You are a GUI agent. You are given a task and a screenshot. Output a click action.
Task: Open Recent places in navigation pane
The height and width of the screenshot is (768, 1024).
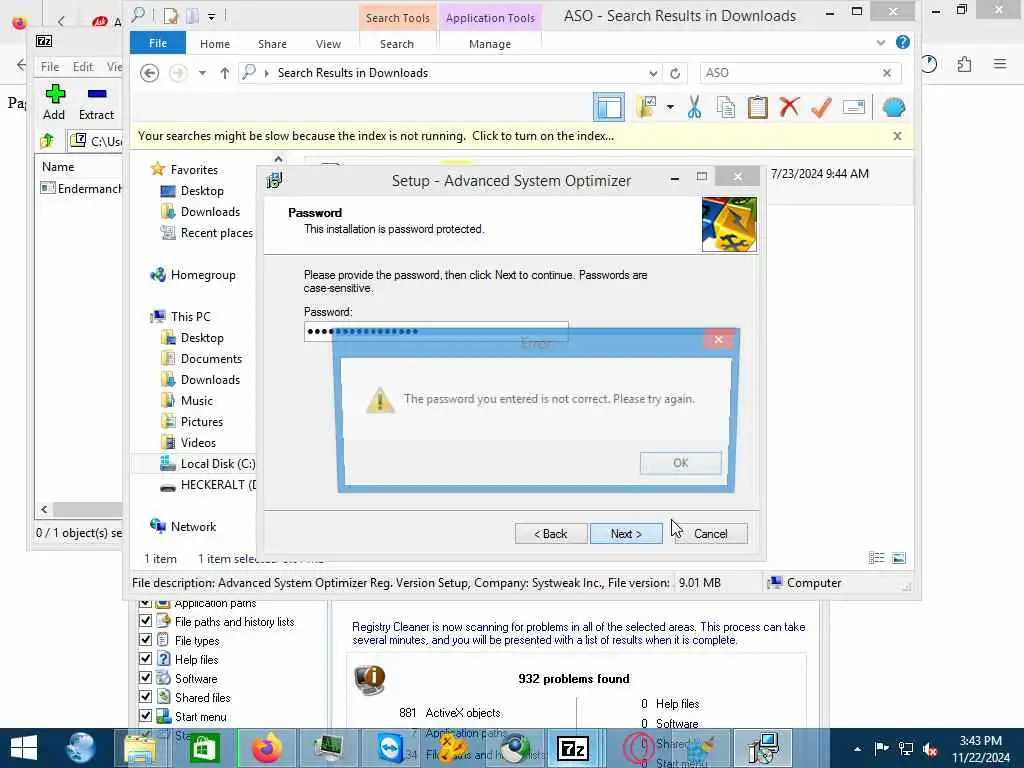pyautogui.click(x=216, y=232)
